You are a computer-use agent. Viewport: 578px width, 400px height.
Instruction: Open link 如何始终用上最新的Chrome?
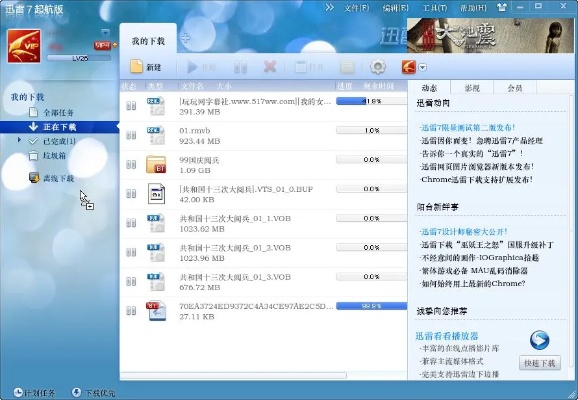coord(472,284)
